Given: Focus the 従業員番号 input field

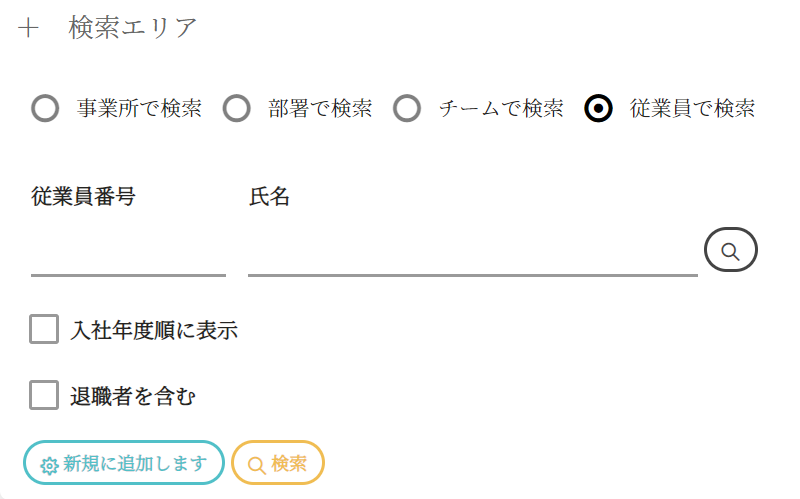Looking at the screenshot, I should coord(128,254).
